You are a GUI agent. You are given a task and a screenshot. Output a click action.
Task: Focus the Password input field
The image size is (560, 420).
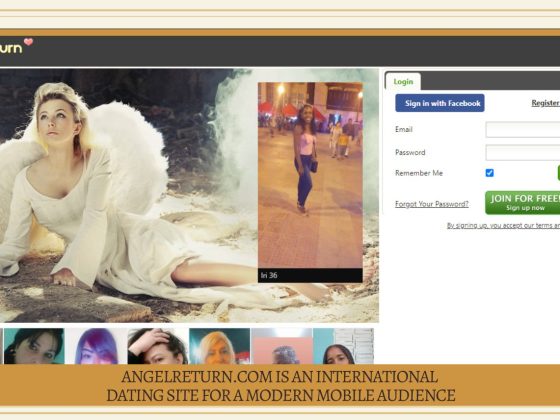click(523, 152)
